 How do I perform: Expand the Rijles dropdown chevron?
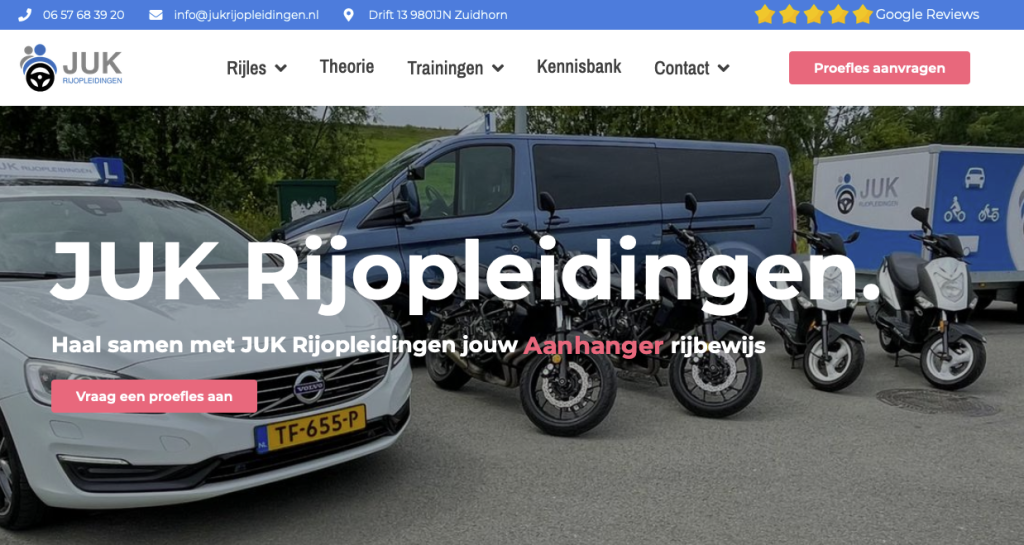[x=281, y=68]
